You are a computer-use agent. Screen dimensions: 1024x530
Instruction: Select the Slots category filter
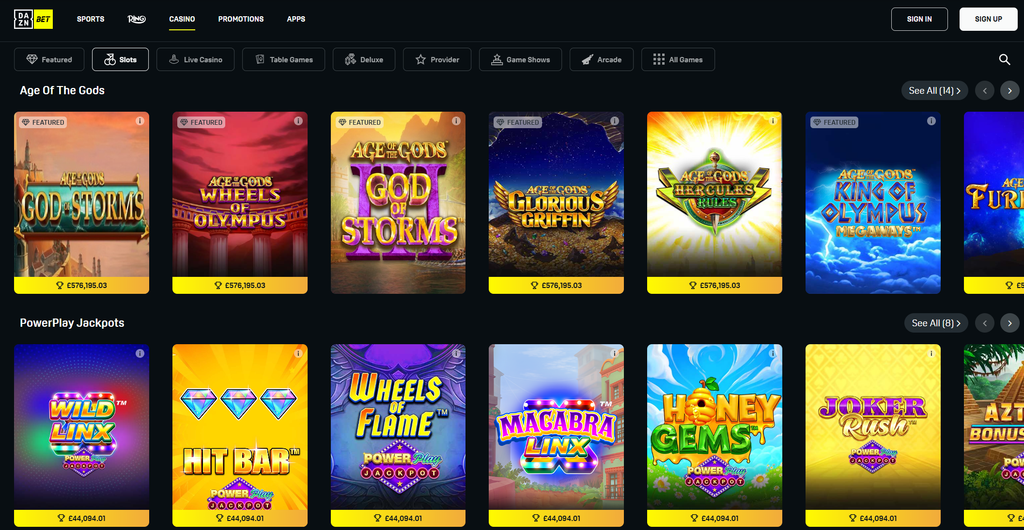[x=120, y=59]
